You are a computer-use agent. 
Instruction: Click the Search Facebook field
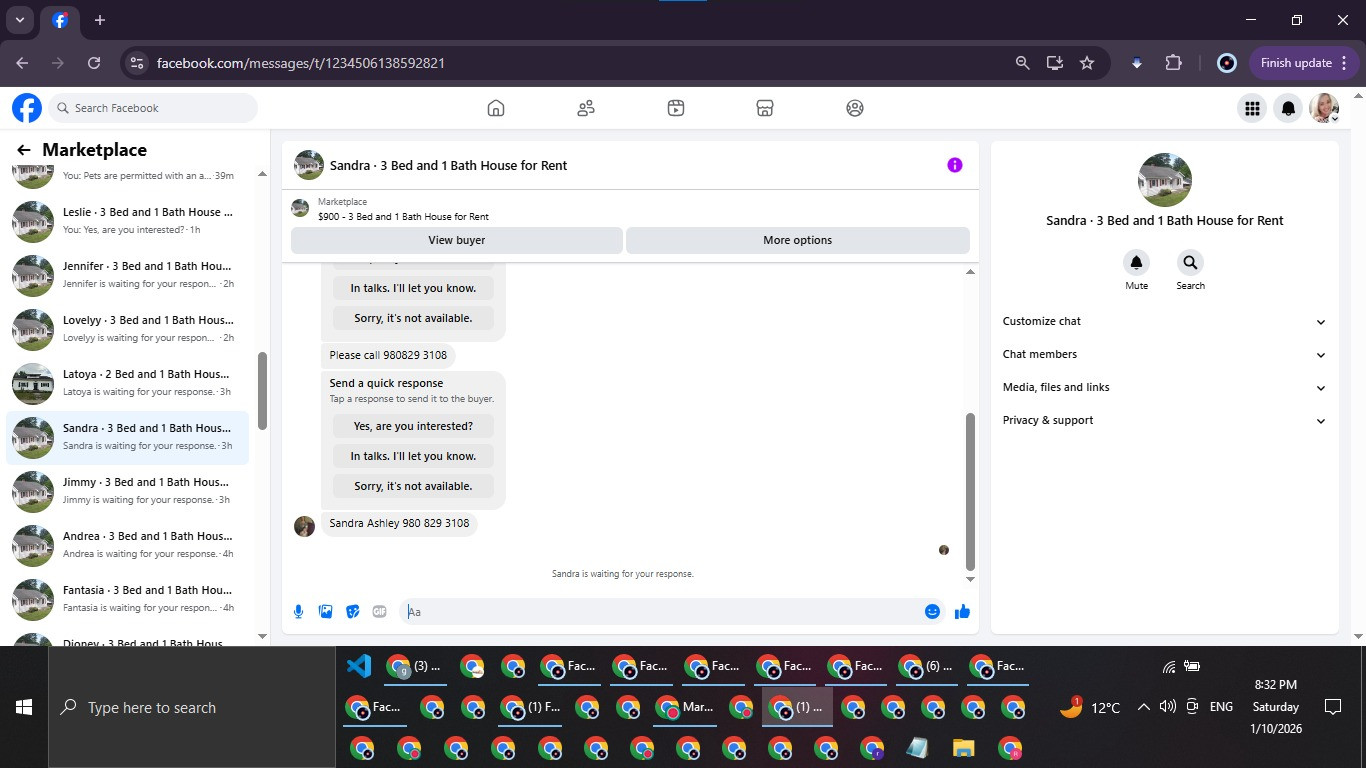click(x=152, y=108)
